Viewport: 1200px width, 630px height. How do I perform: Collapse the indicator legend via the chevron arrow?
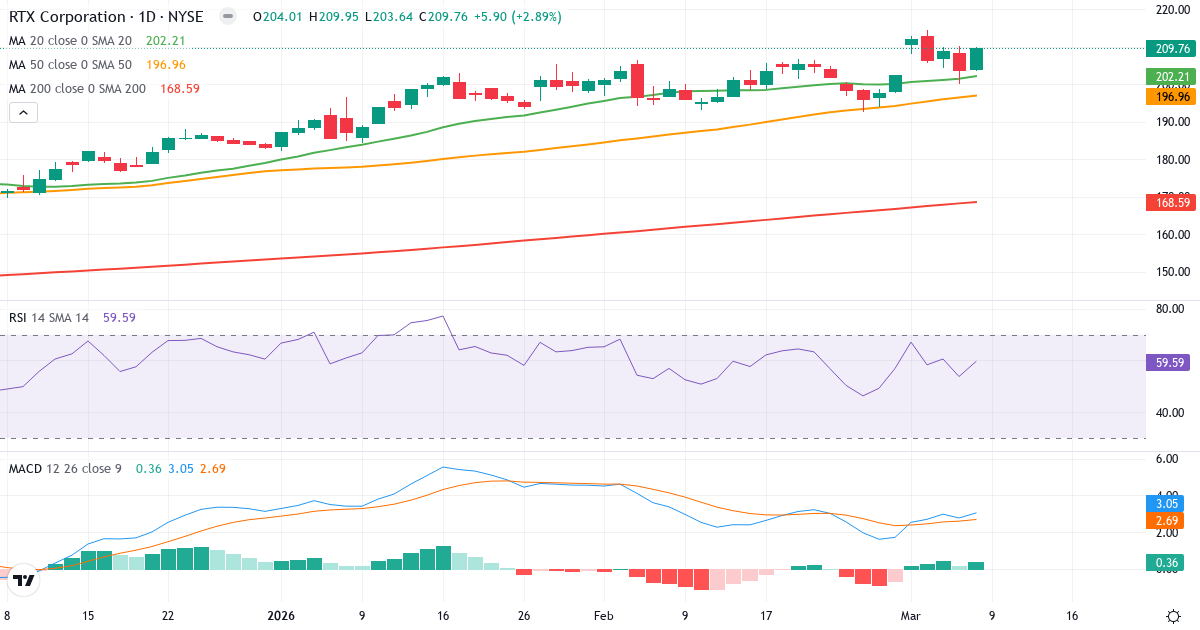click(x=22, y=112)
